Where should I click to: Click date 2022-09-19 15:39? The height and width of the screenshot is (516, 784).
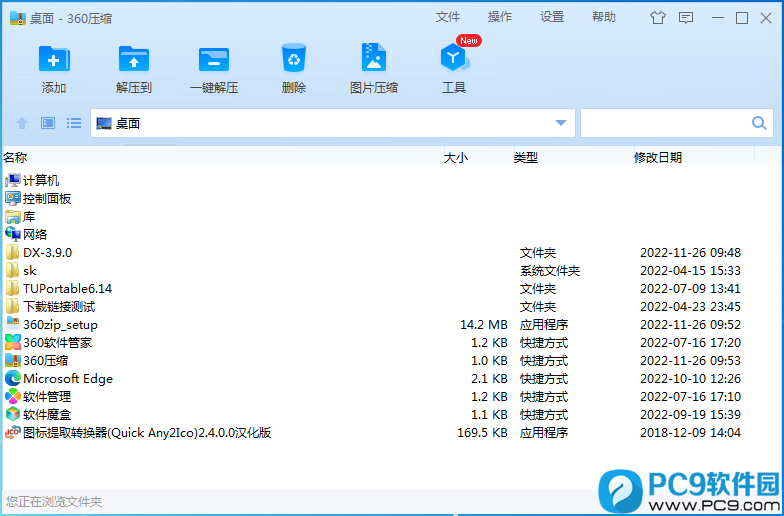690,414
